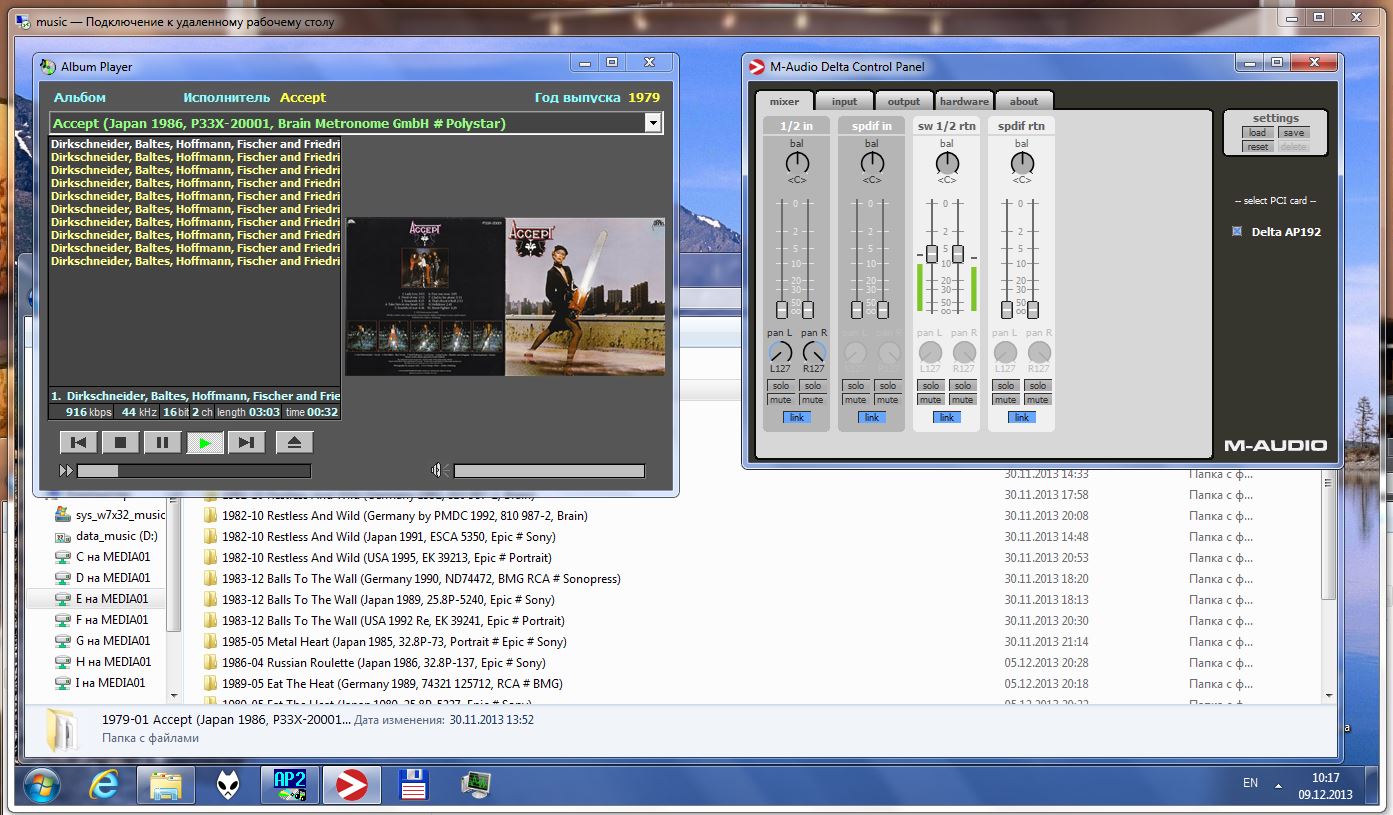Open the album dropdown arrow in Album Player
1393x815 pixels.
coord(652,123)
